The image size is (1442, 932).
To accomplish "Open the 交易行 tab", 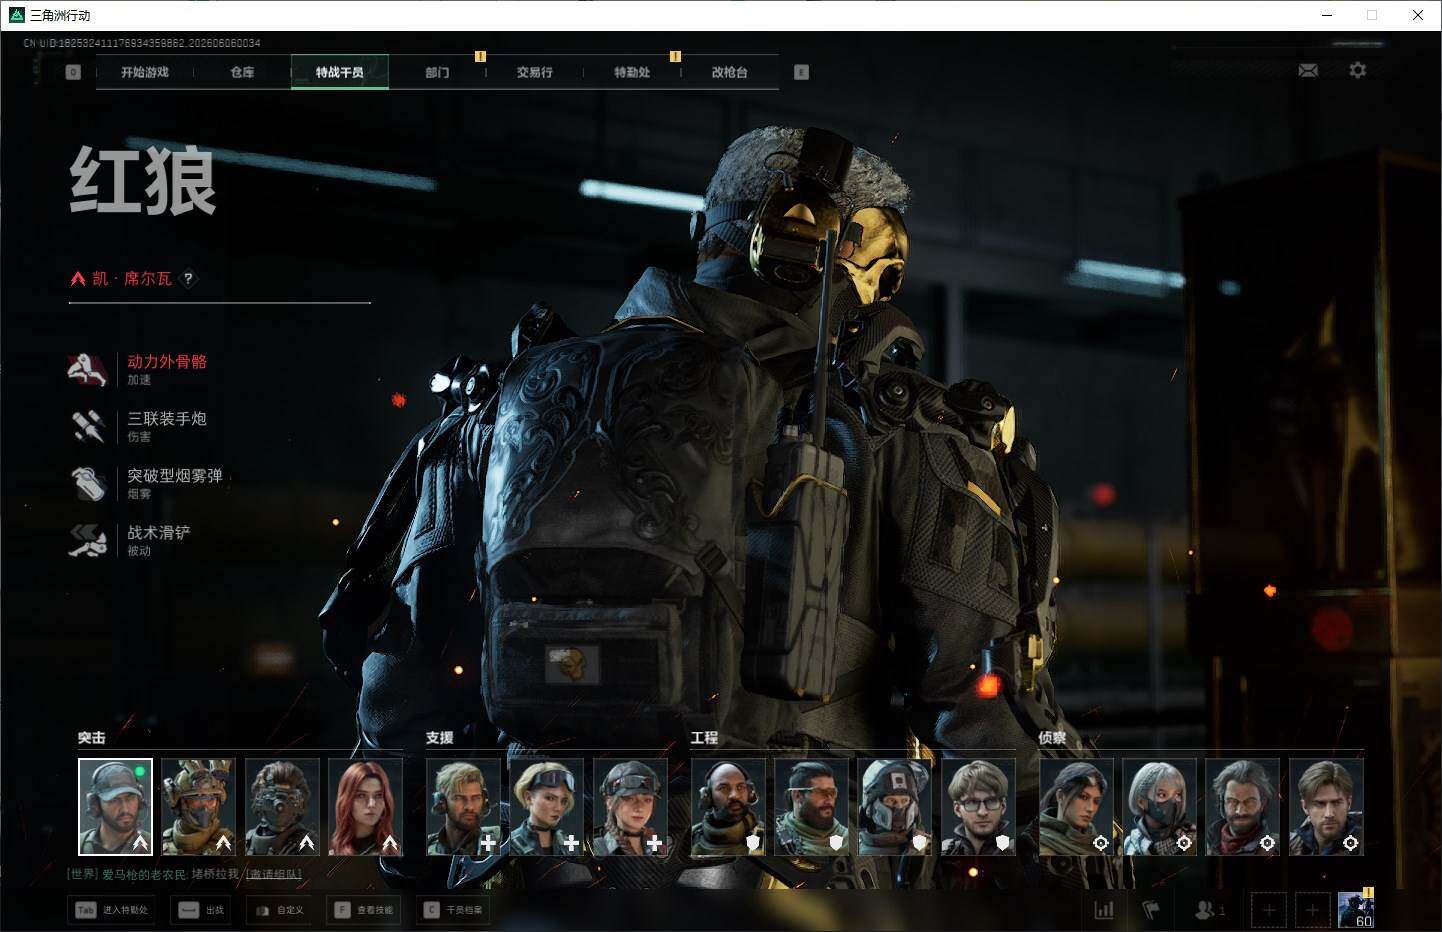I will [535, 72].
